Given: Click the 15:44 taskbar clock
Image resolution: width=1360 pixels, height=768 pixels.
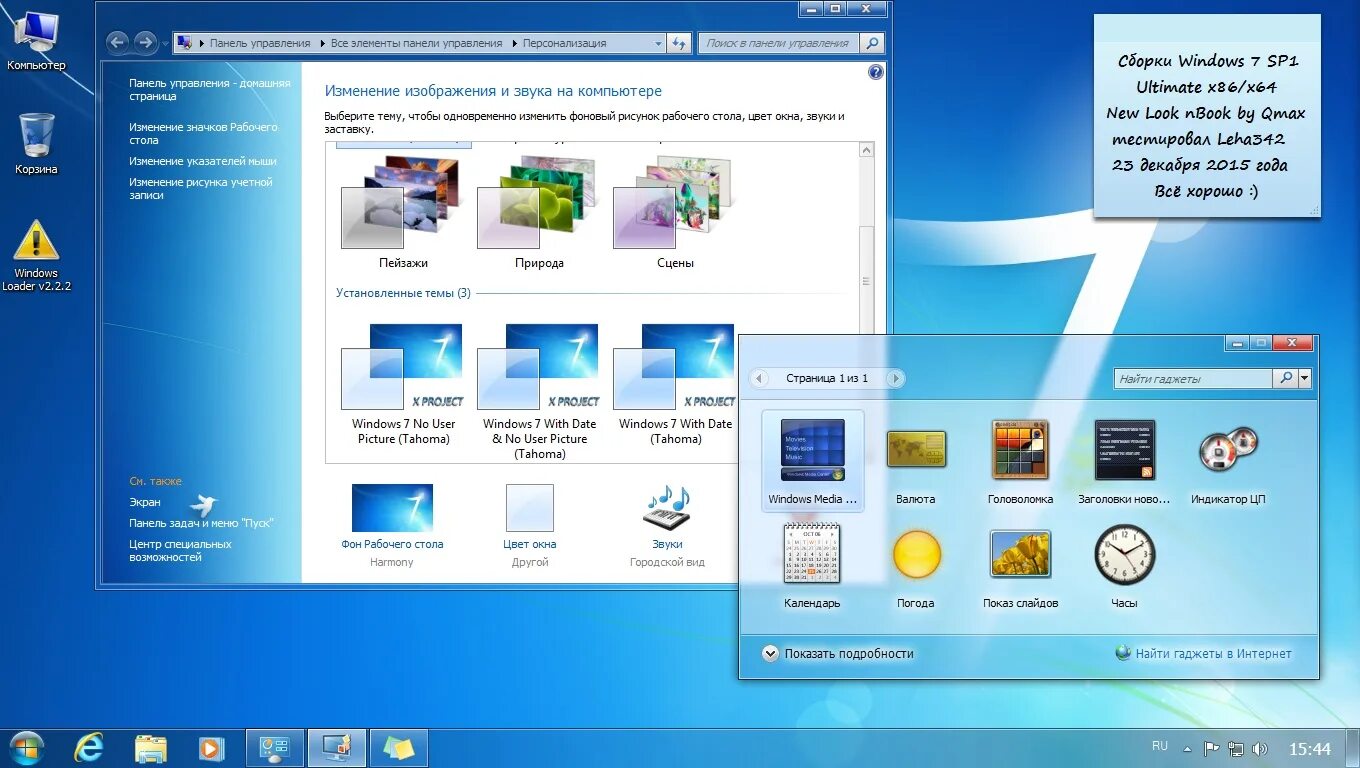Looking at the screenshot, I should (1309, 748).
